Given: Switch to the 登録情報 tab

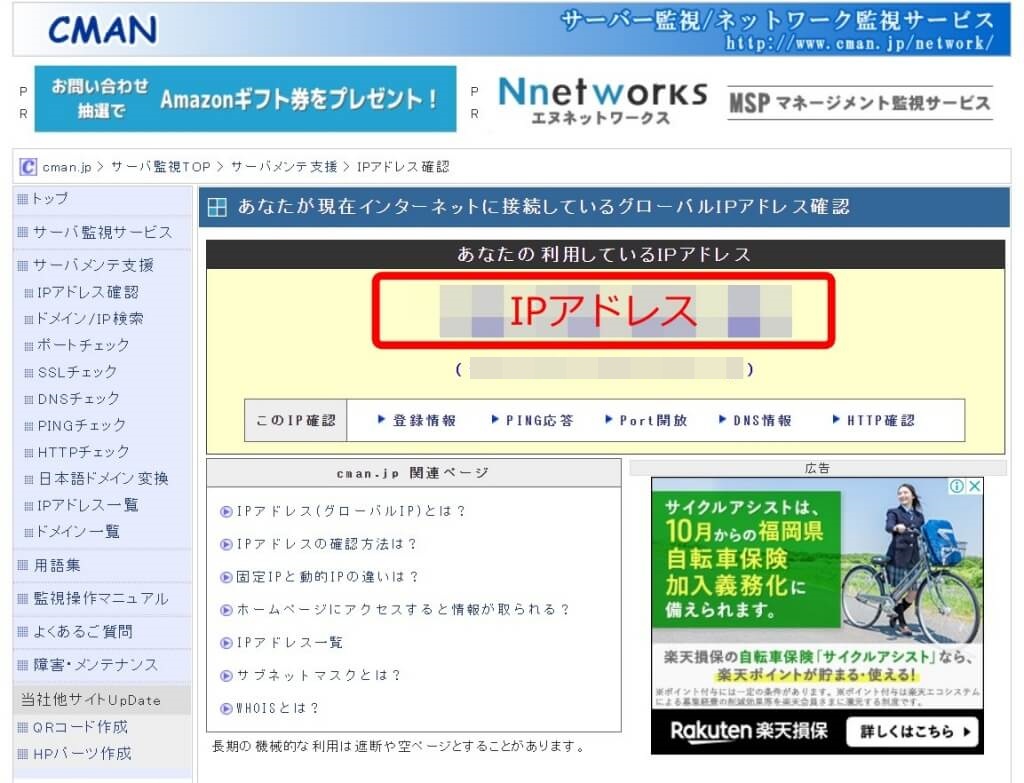Looking at the screenshot, I should point(416,420).
